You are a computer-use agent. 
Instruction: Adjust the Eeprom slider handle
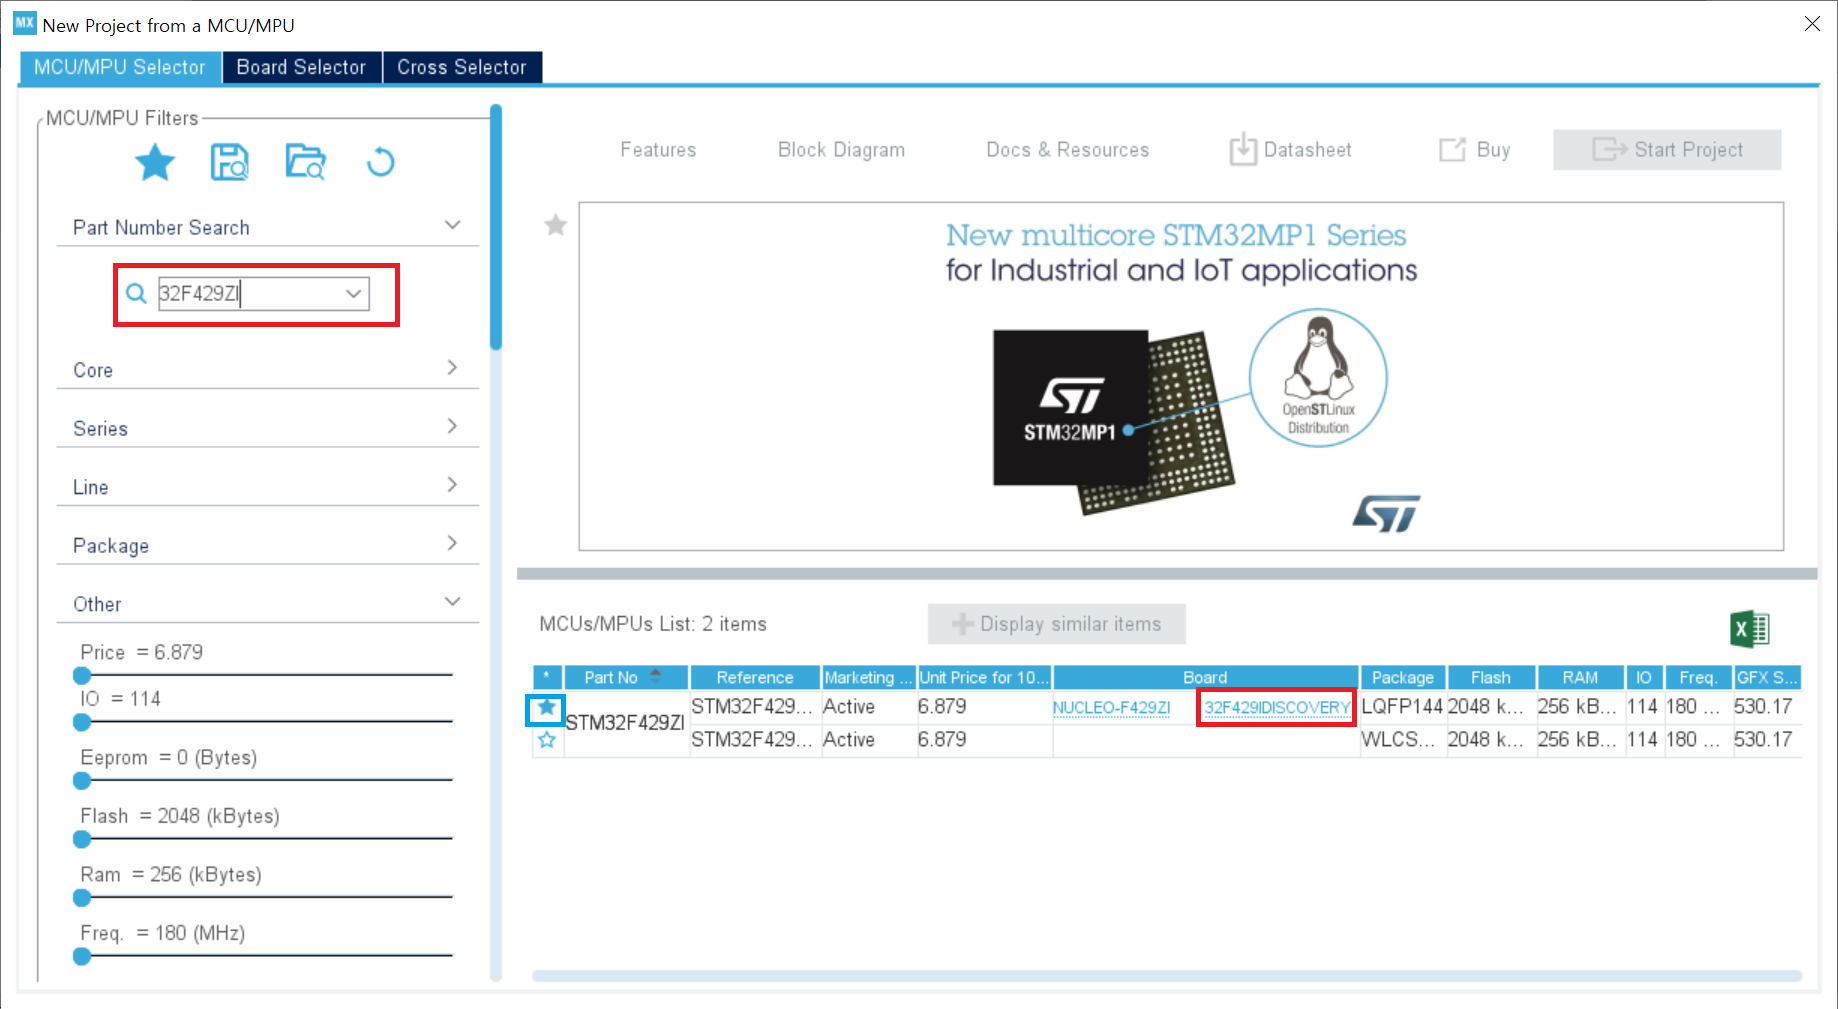(82, 781)
